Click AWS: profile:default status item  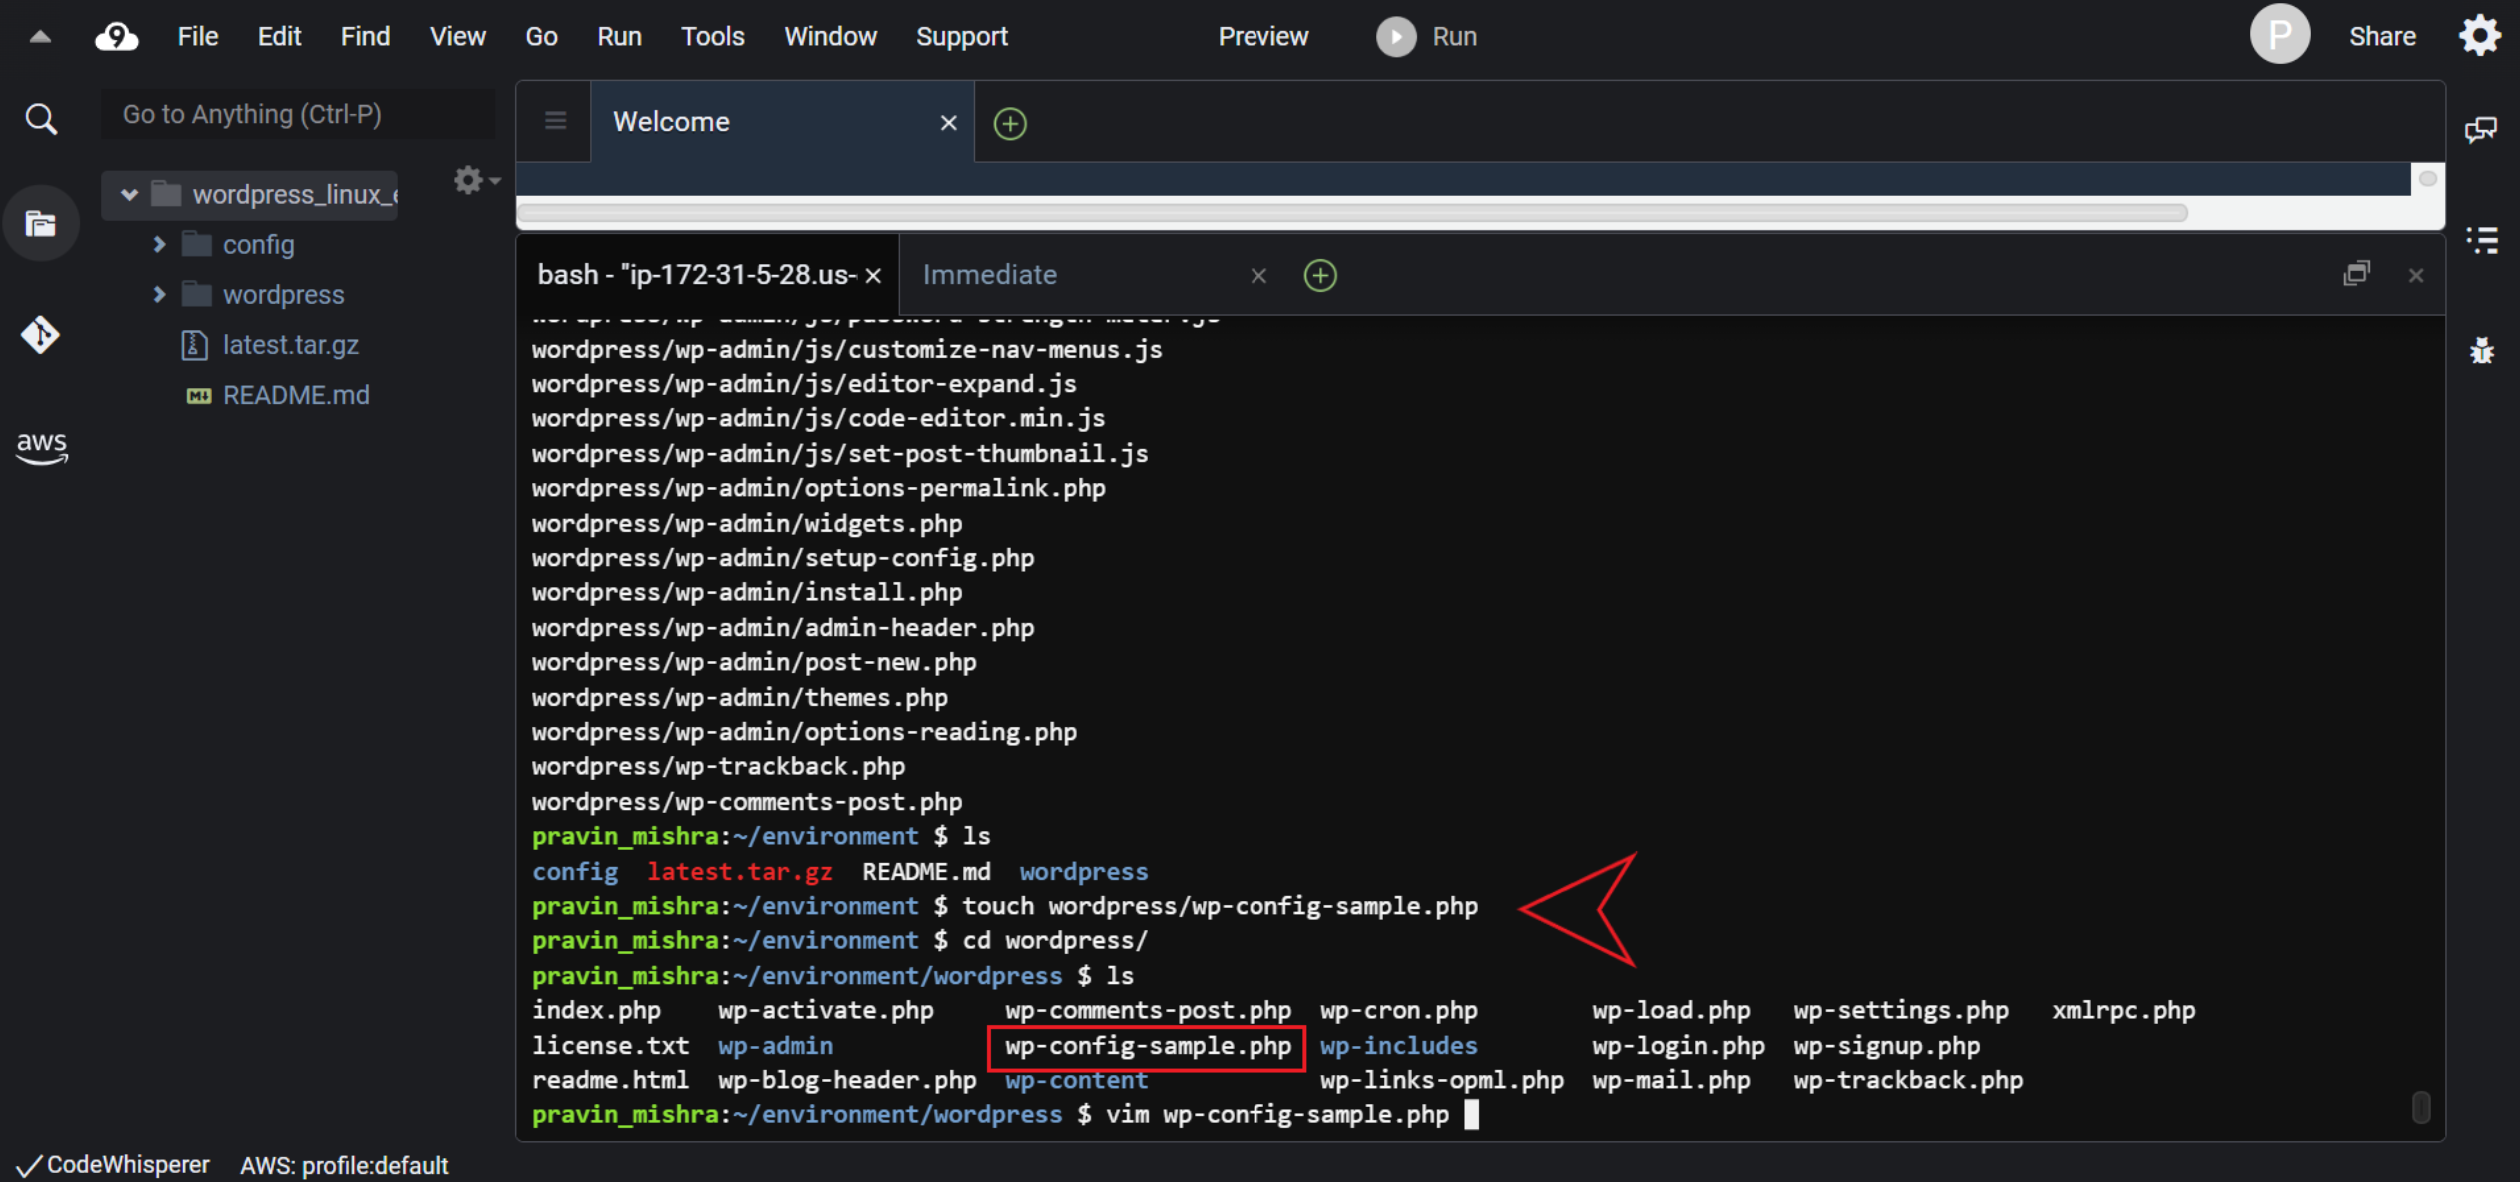(344, 1165)
